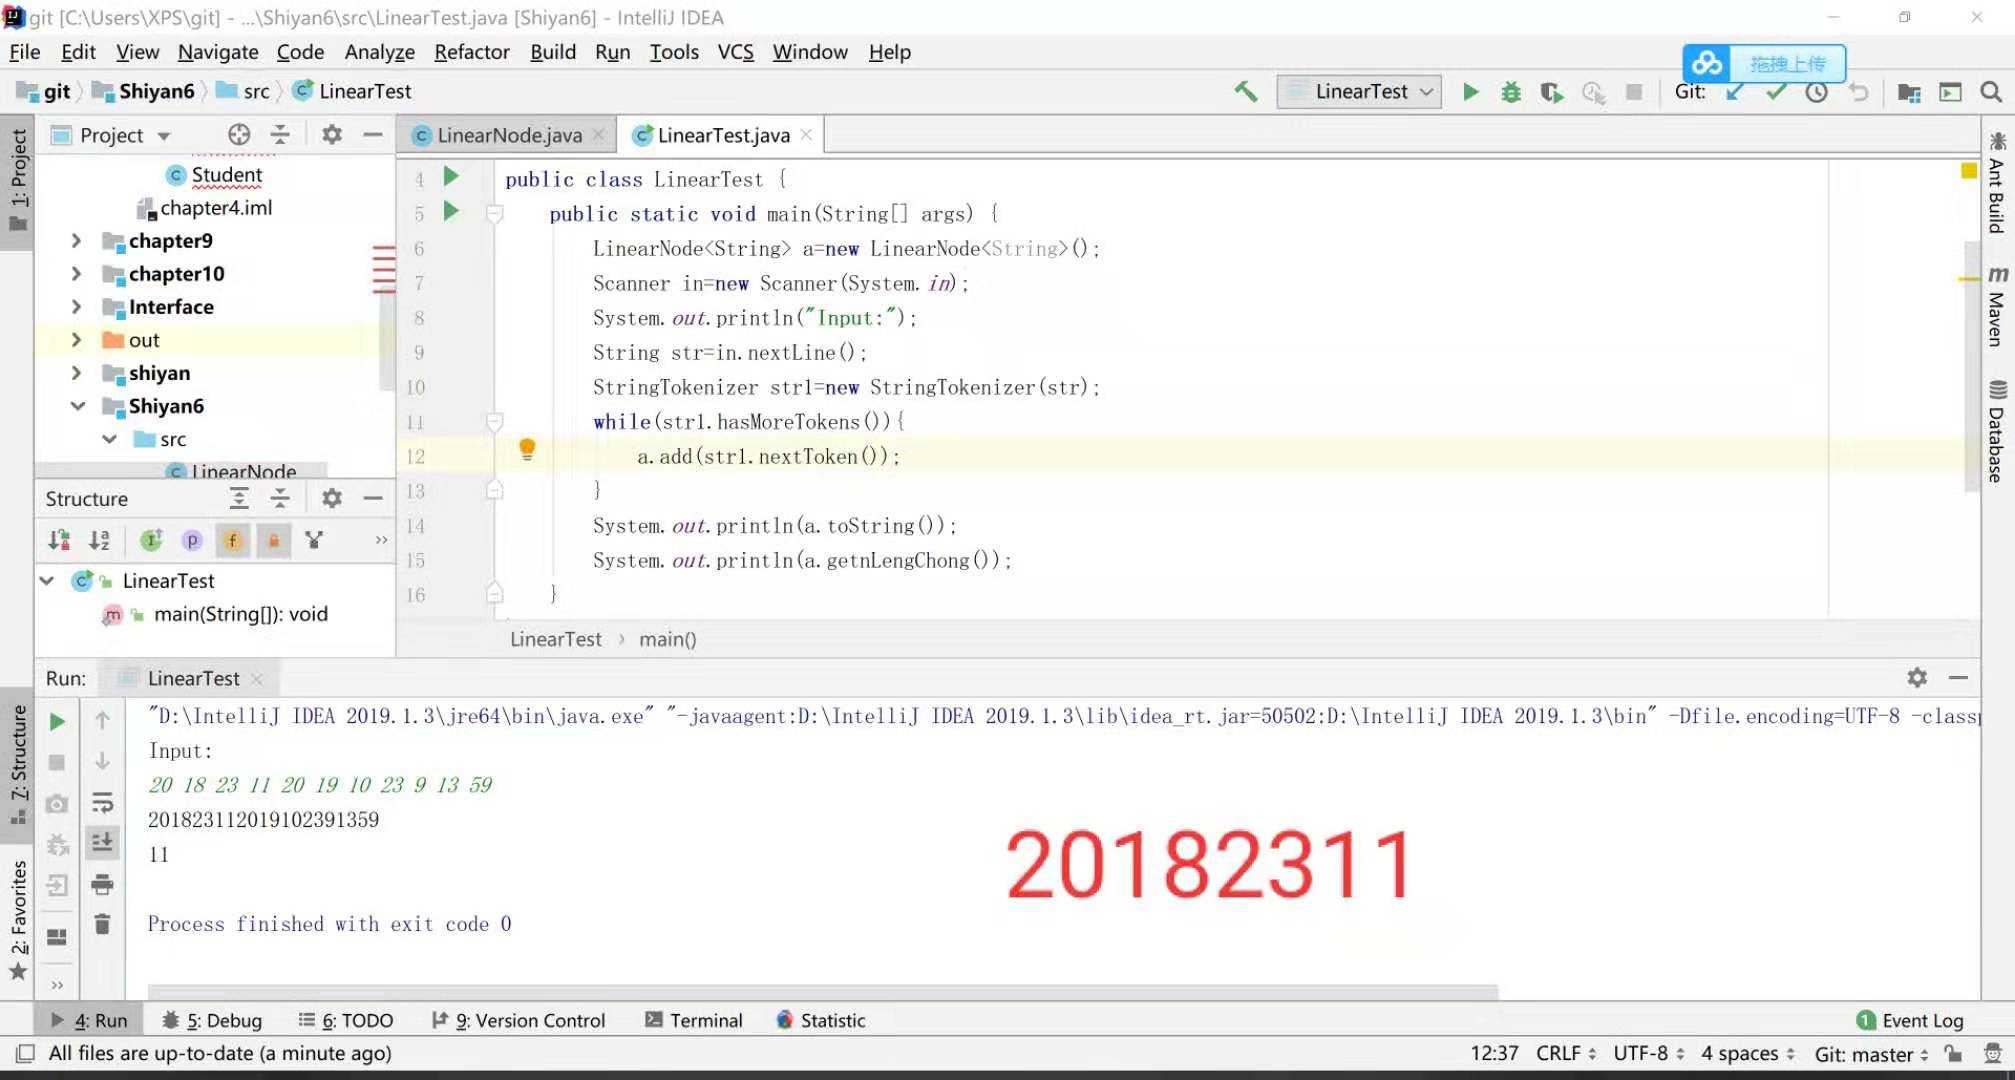The height and width of the screenshot is (1080, 2015).
Task: Commit changes with the Git checkmark icon
Action: [1776, 92]
